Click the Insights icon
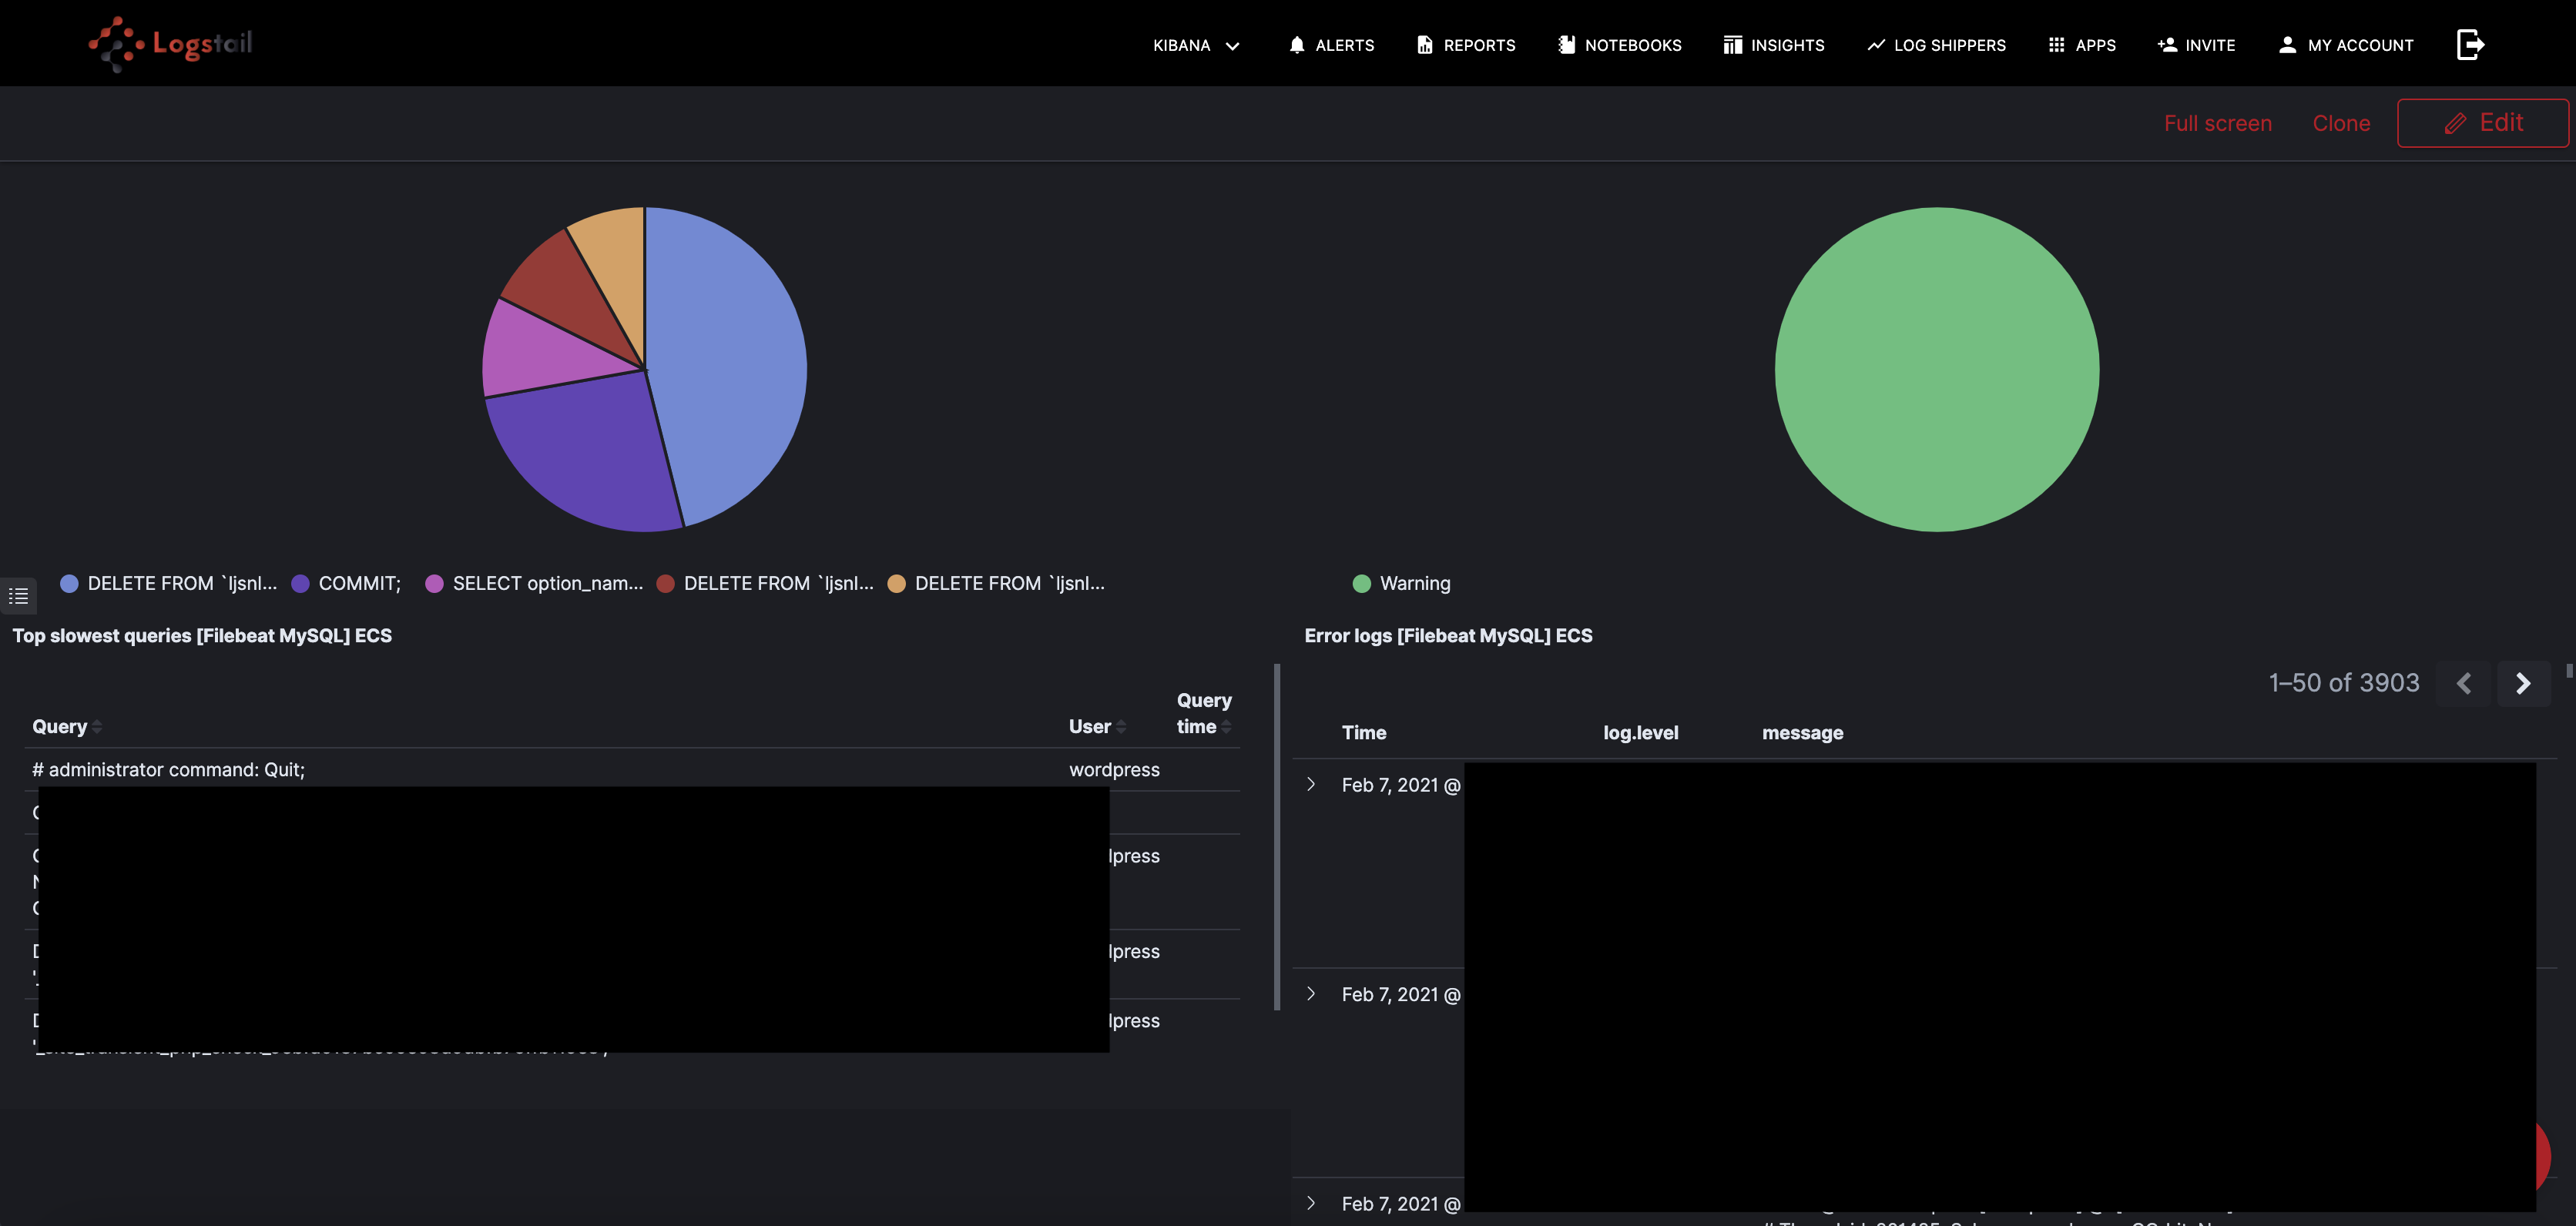 1732,45
